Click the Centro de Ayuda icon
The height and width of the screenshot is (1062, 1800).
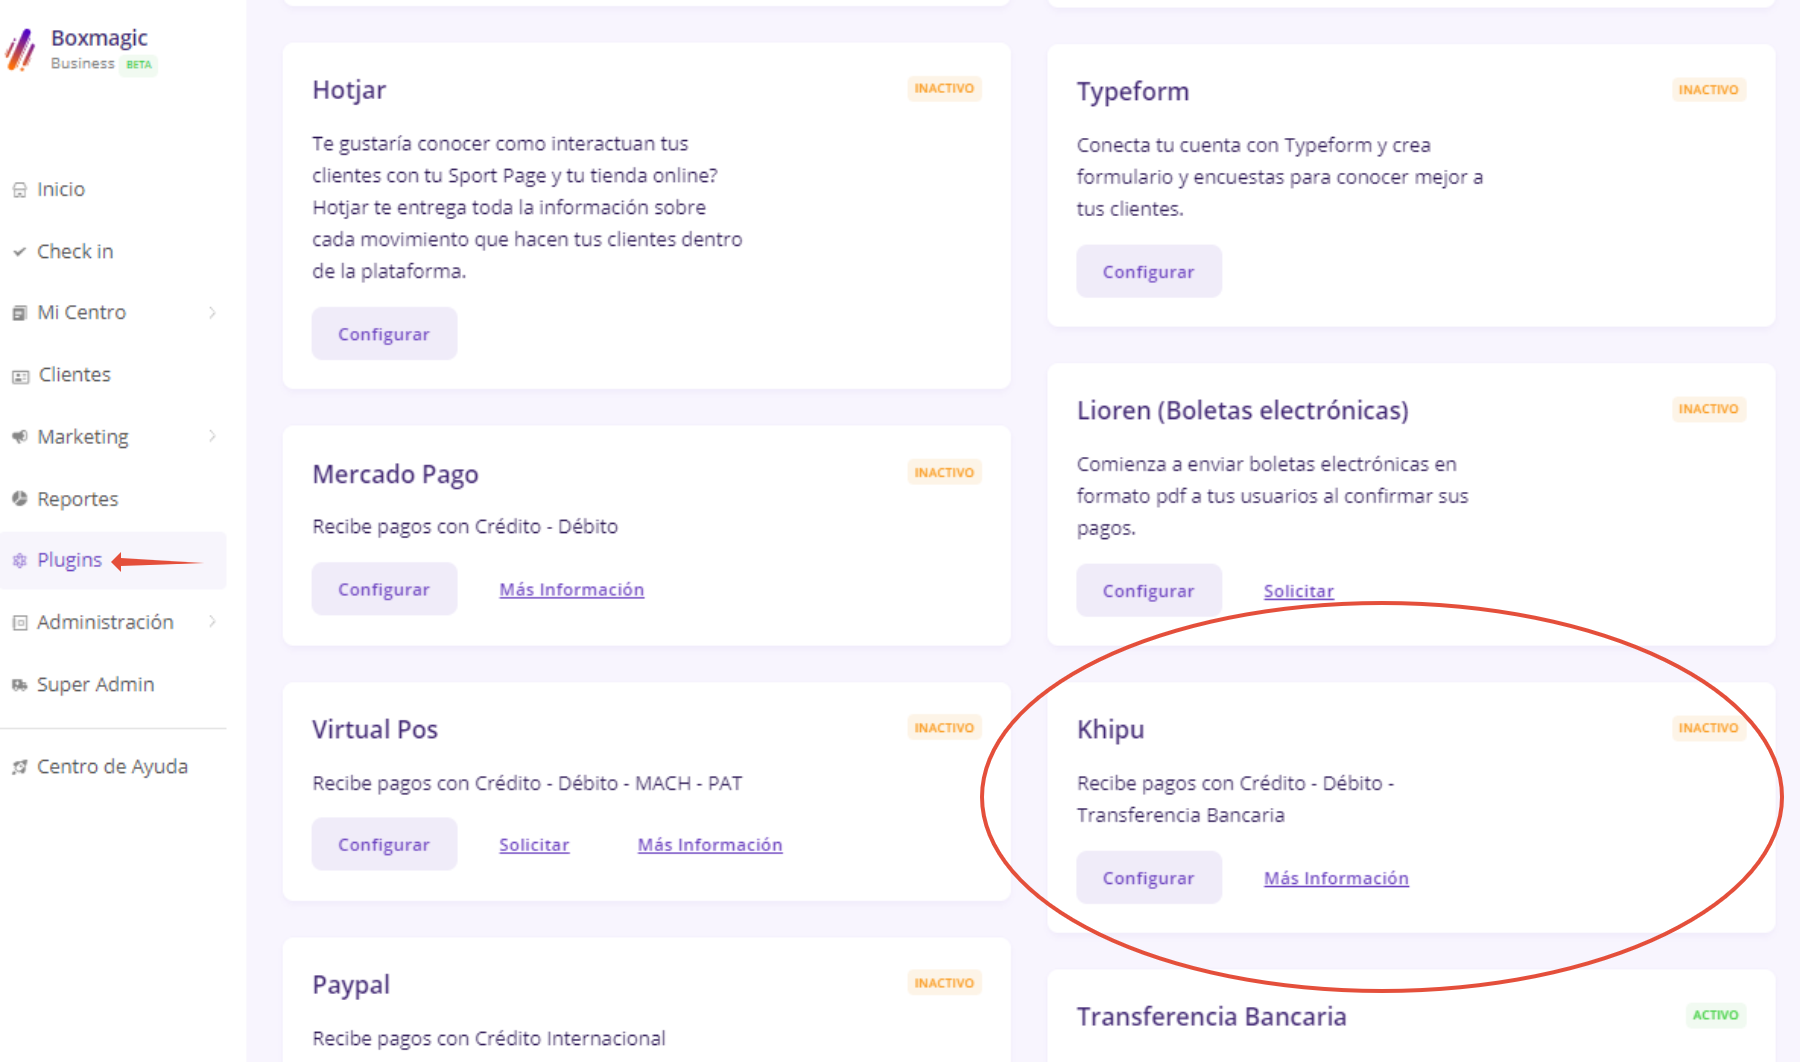19,766
